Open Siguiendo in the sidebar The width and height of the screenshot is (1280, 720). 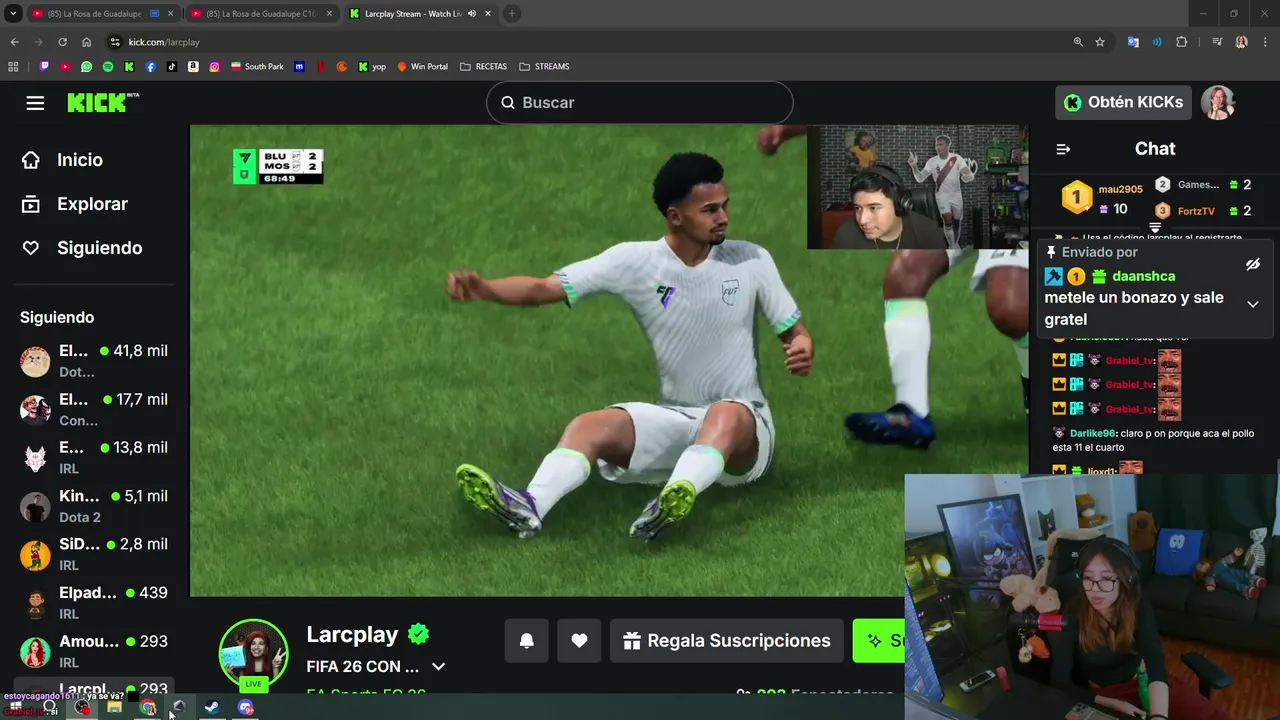pyautogui.click(x=99, y=248)
